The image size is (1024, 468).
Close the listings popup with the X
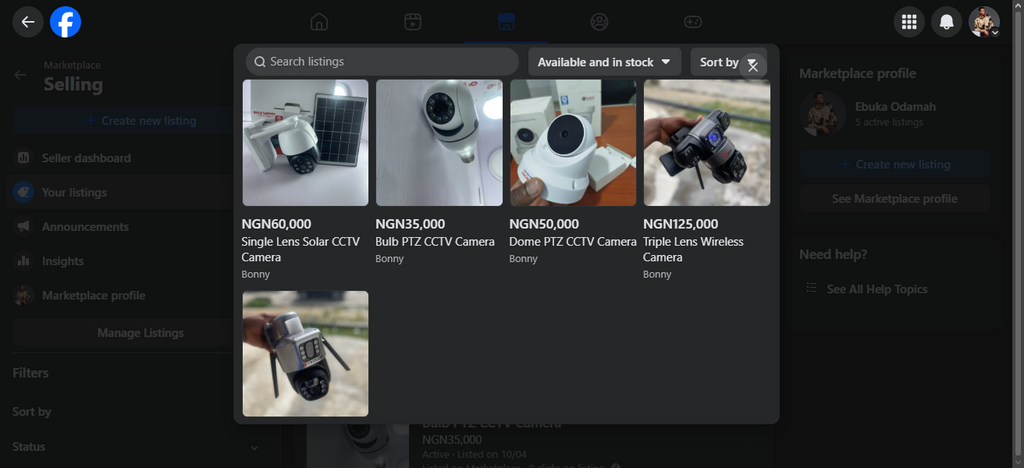(753, 66)
